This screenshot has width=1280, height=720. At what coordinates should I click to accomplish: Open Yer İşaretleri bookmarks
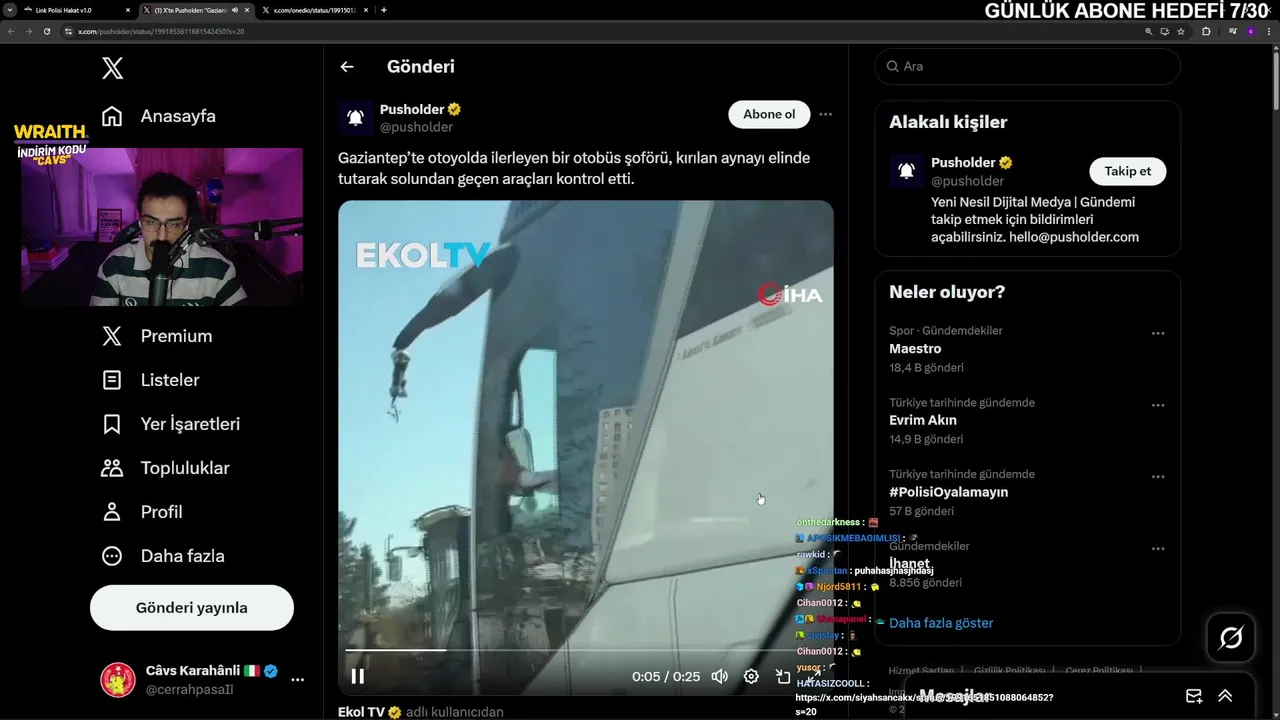(171, 424)
